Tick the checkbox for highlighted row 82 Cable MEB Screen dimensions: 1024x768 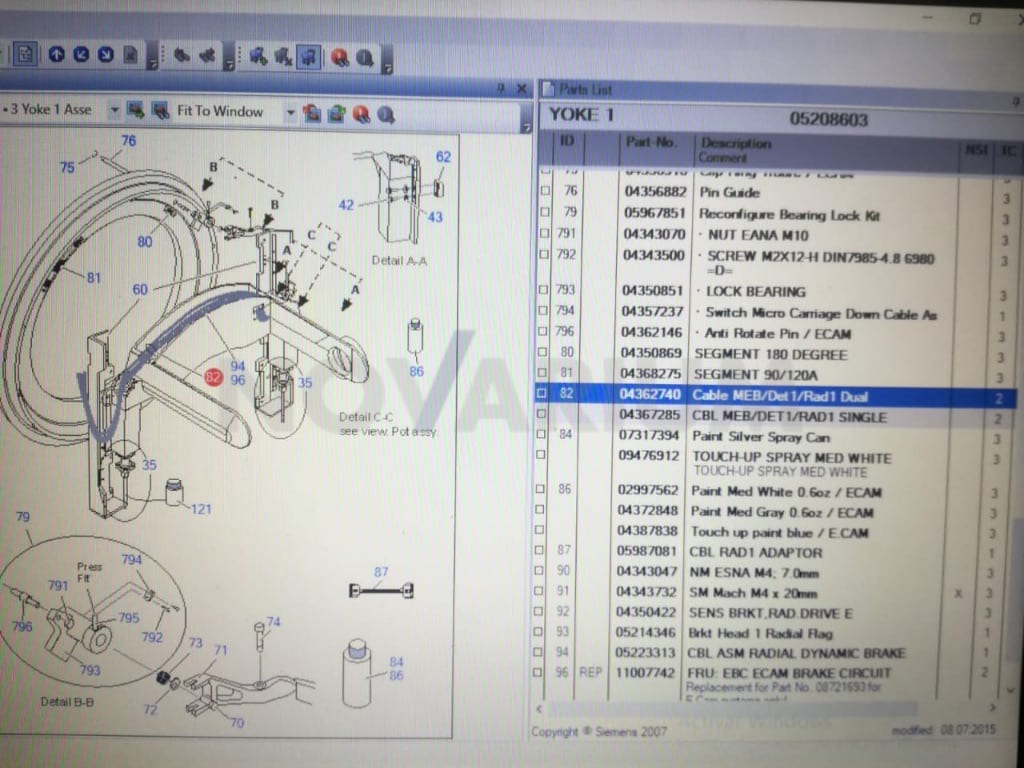coord(541,393)
